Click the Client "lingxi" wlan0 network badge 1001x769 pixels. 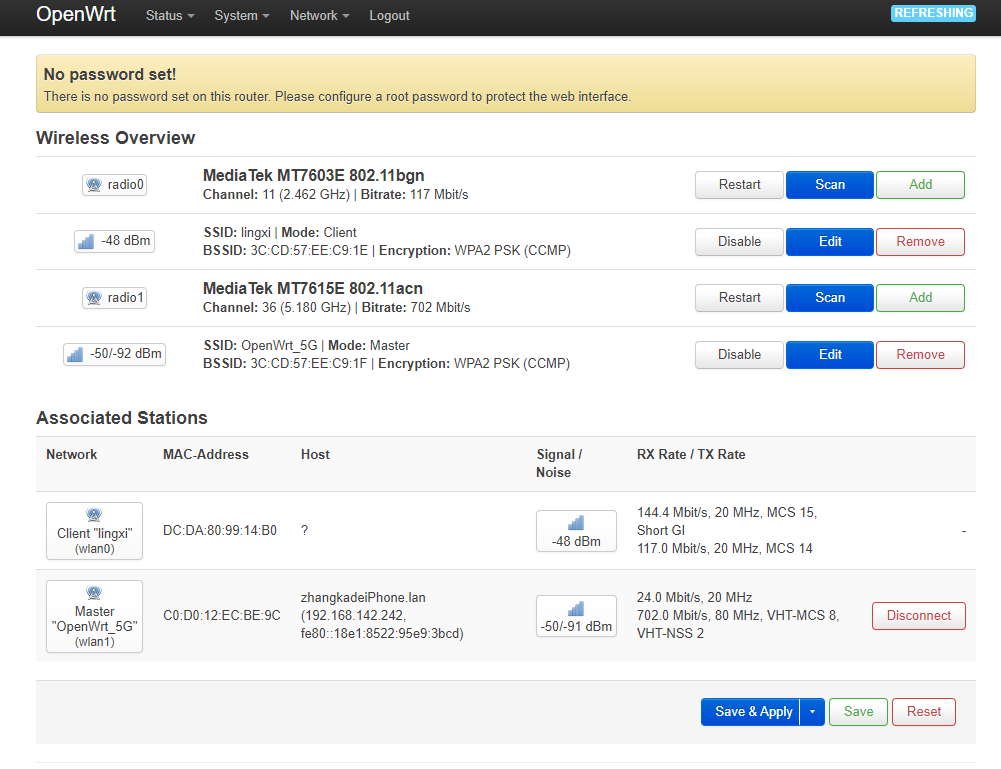[94, 531]
